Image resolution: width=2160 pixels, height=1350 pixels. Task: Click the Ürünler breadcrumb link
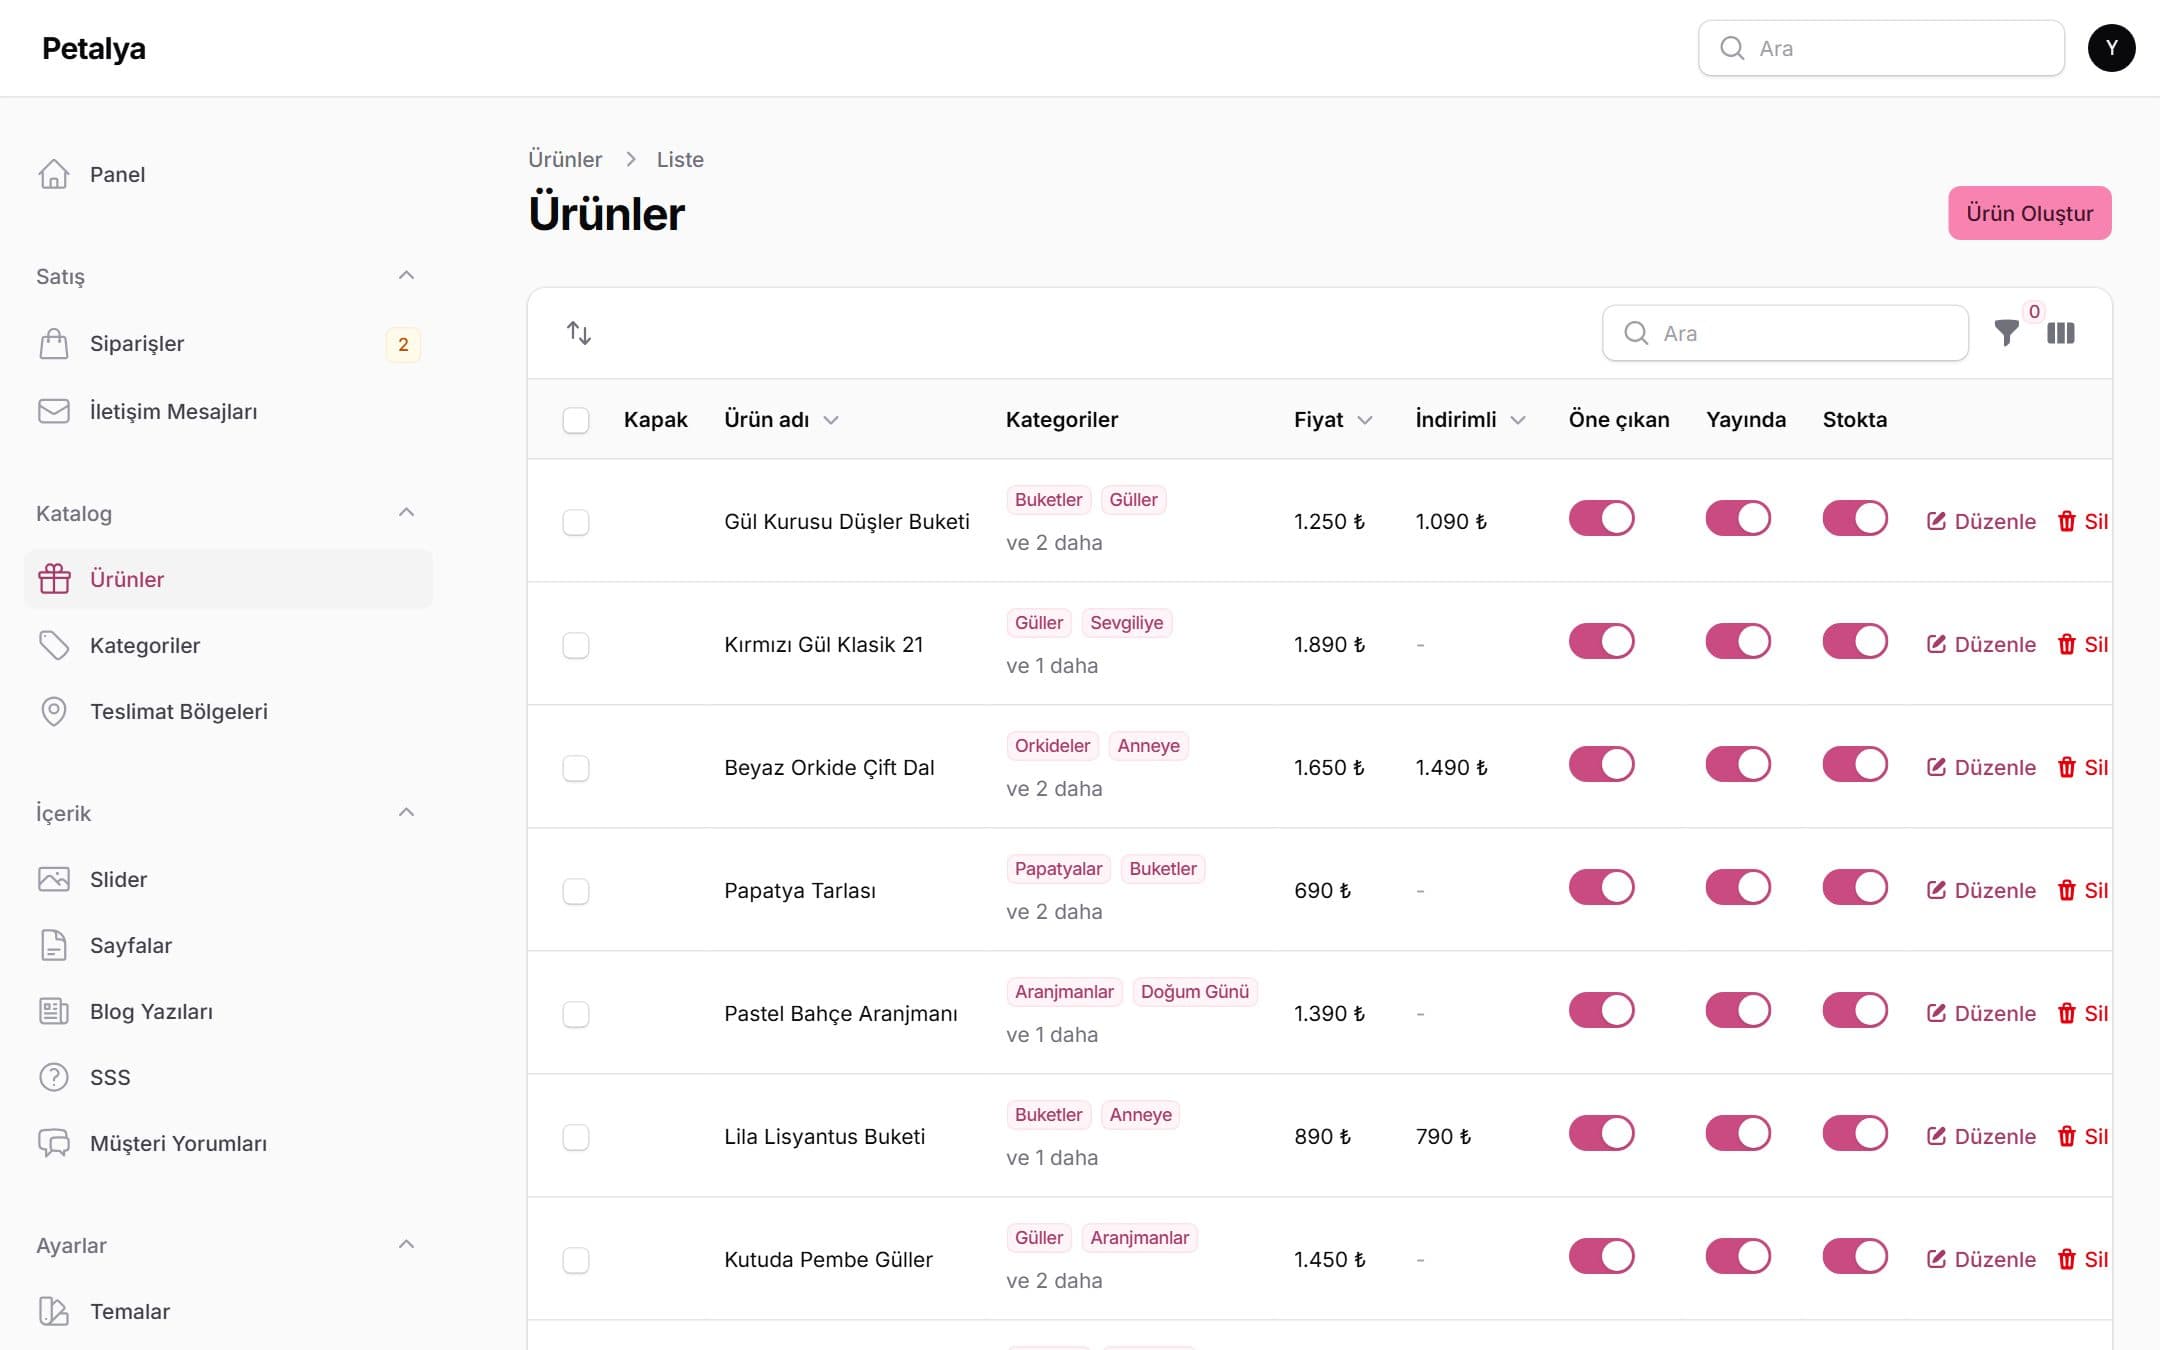pyautogui.click(x=565, y=159)
